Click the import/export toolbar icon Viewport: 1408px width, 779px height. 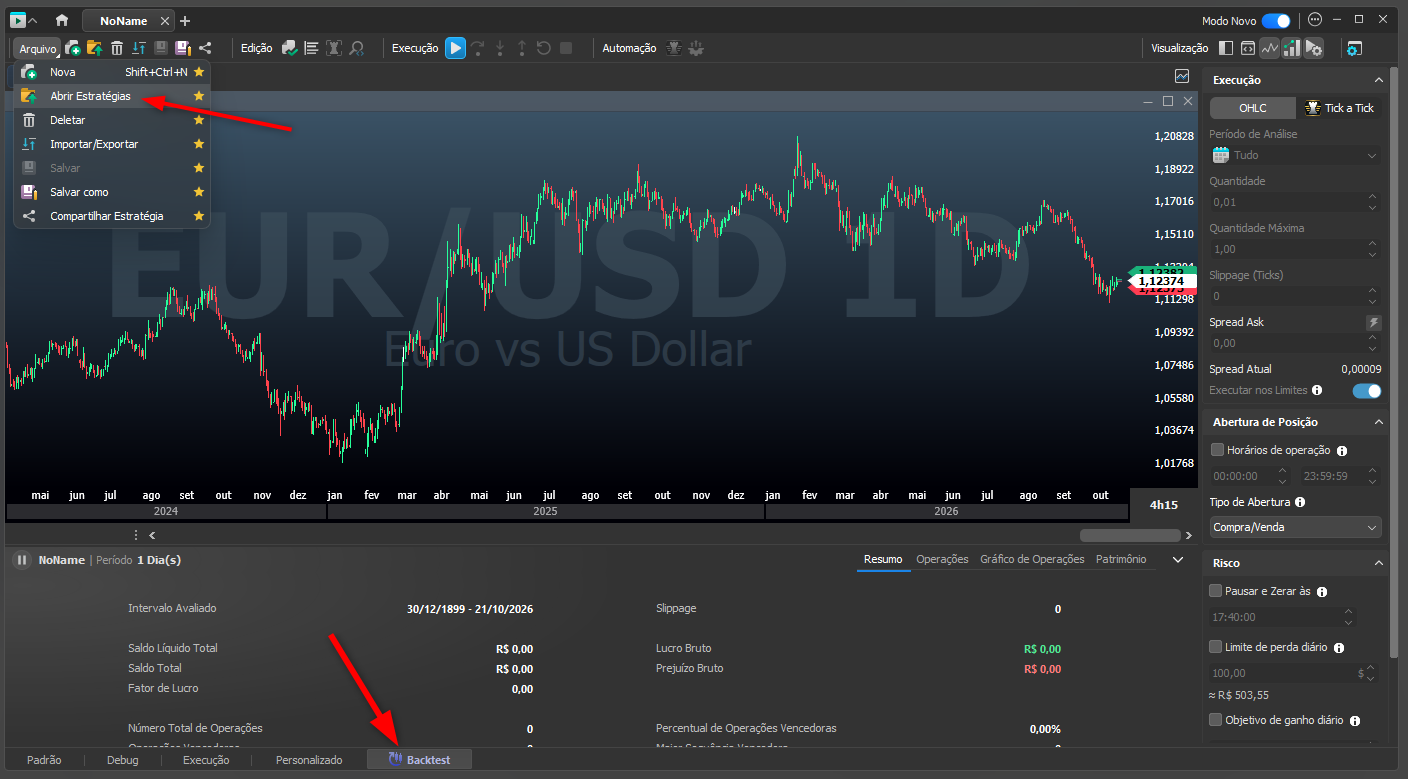click(139, 47)
